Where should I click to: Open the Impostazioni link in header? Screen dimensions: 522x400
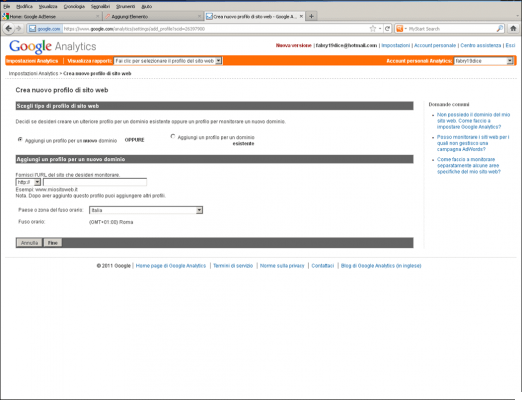[x=396, y=45]
